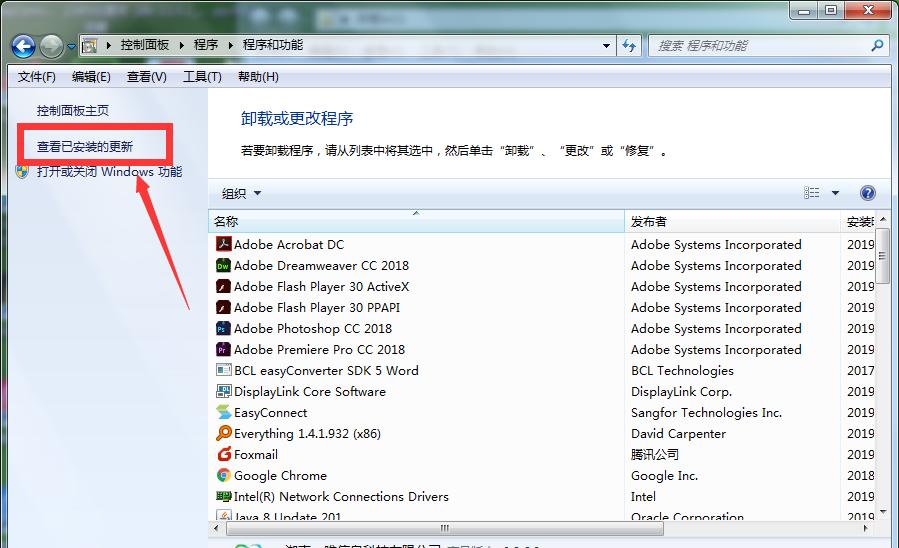Viewport: 899px width, 548px height.
Task: Expand the breadcrumb arrow before 控制面板
Action: coord(108,45)
